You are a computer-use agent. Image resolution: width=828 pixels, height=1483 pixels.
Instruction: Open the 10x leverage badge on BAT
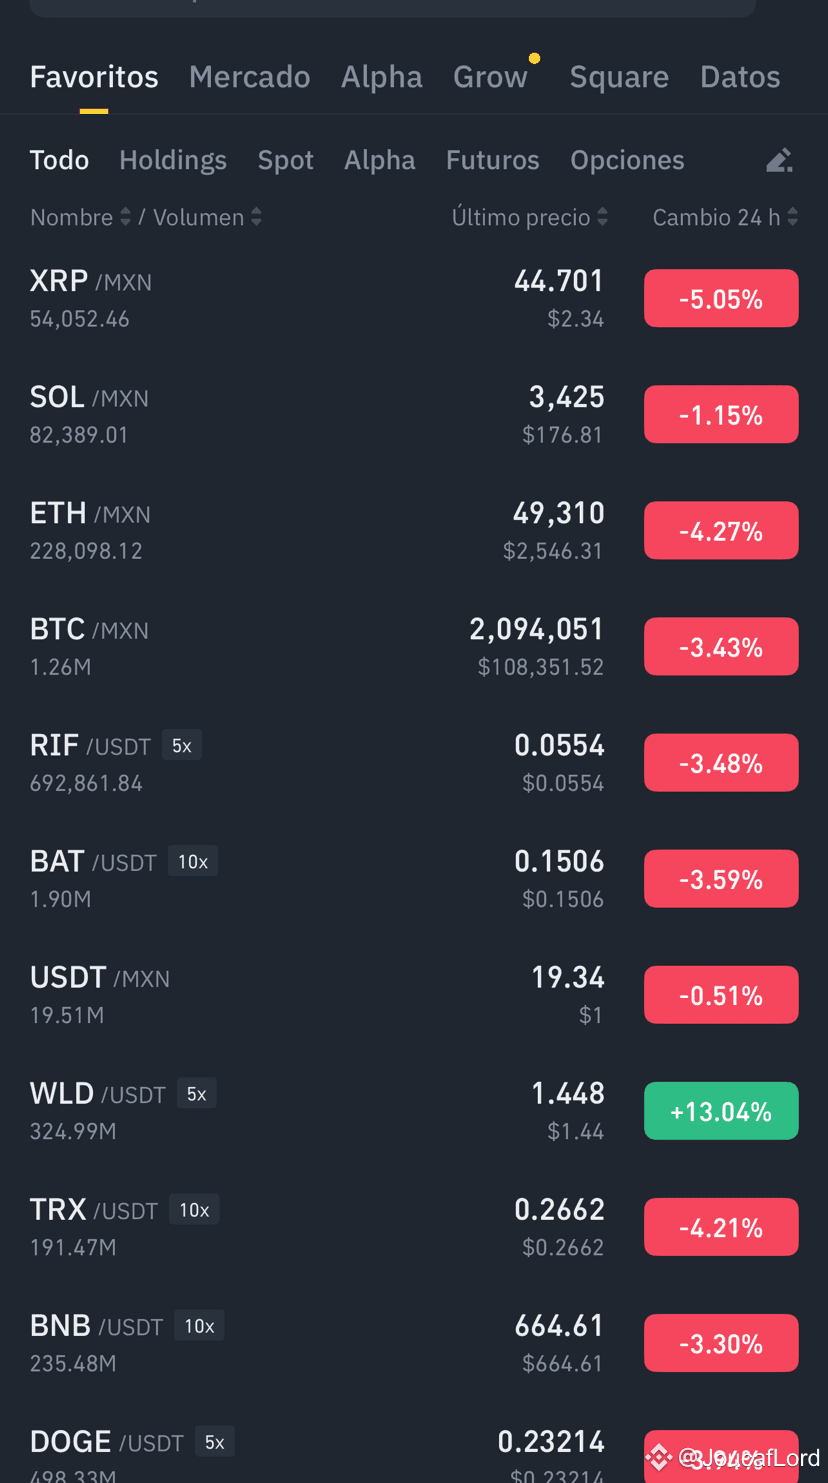[193, 861]
